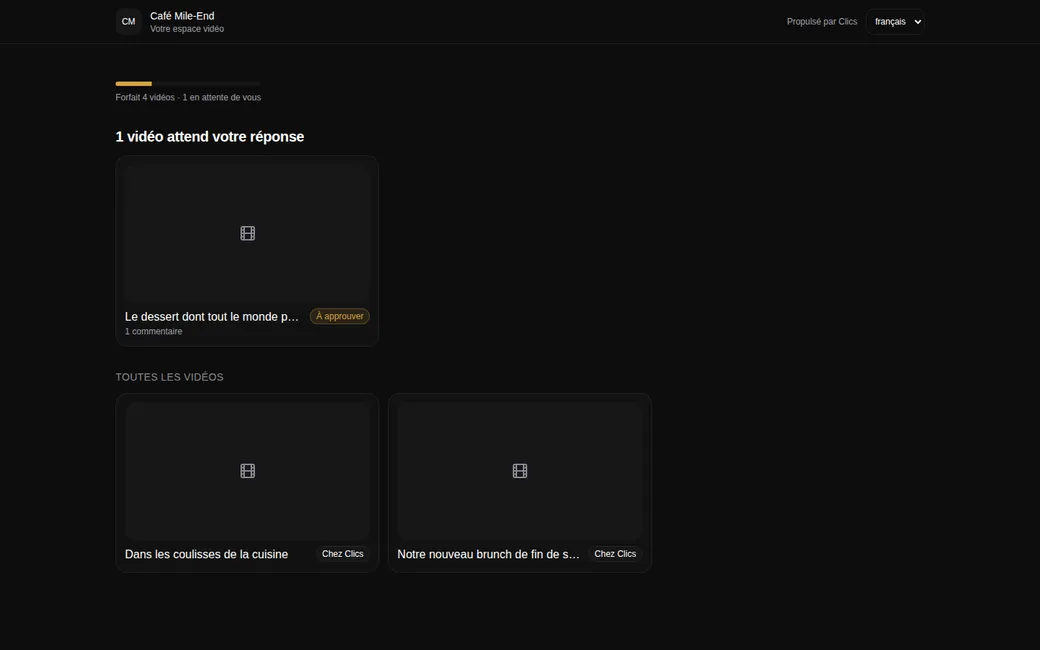Click the film icon on the brunch video
This screenshot has height=650, width=1040.
pyautogui.click(x=520, y=471)
